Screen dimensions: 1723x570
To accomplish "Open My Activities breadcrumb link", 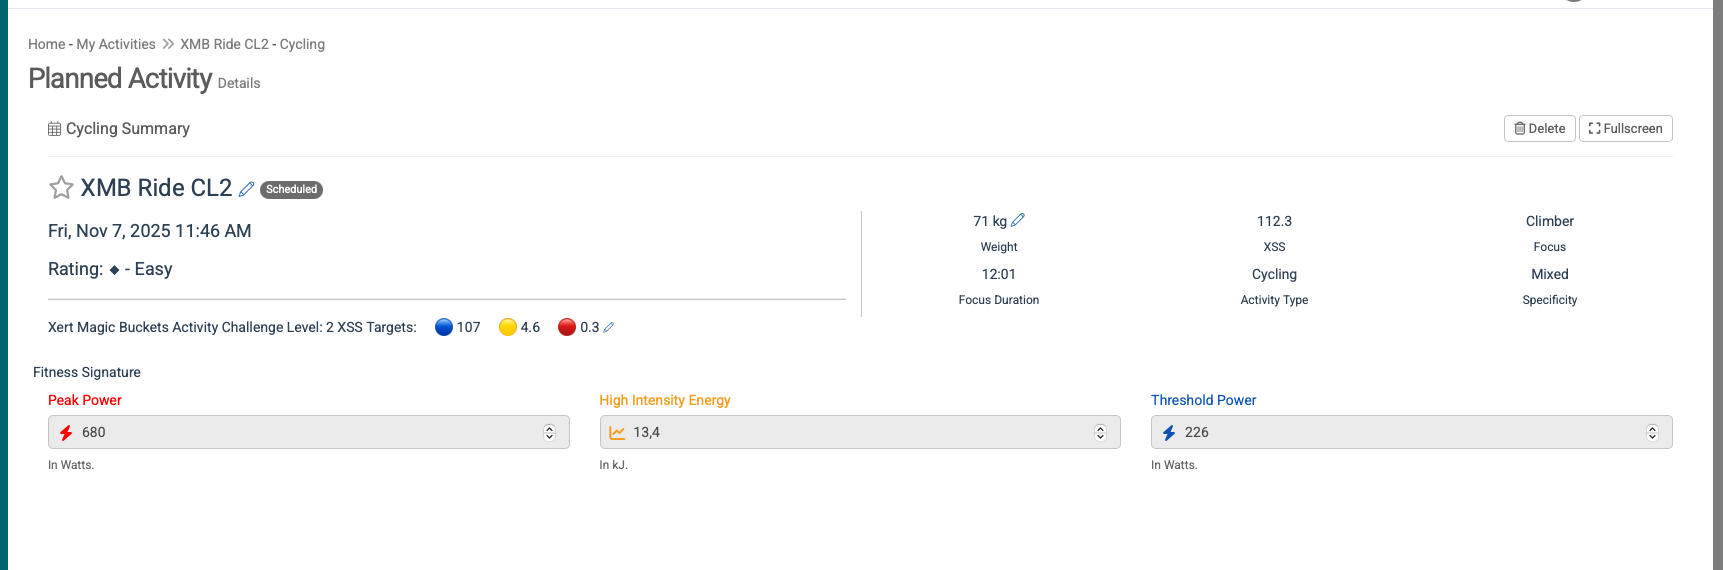I will point(116,44).
